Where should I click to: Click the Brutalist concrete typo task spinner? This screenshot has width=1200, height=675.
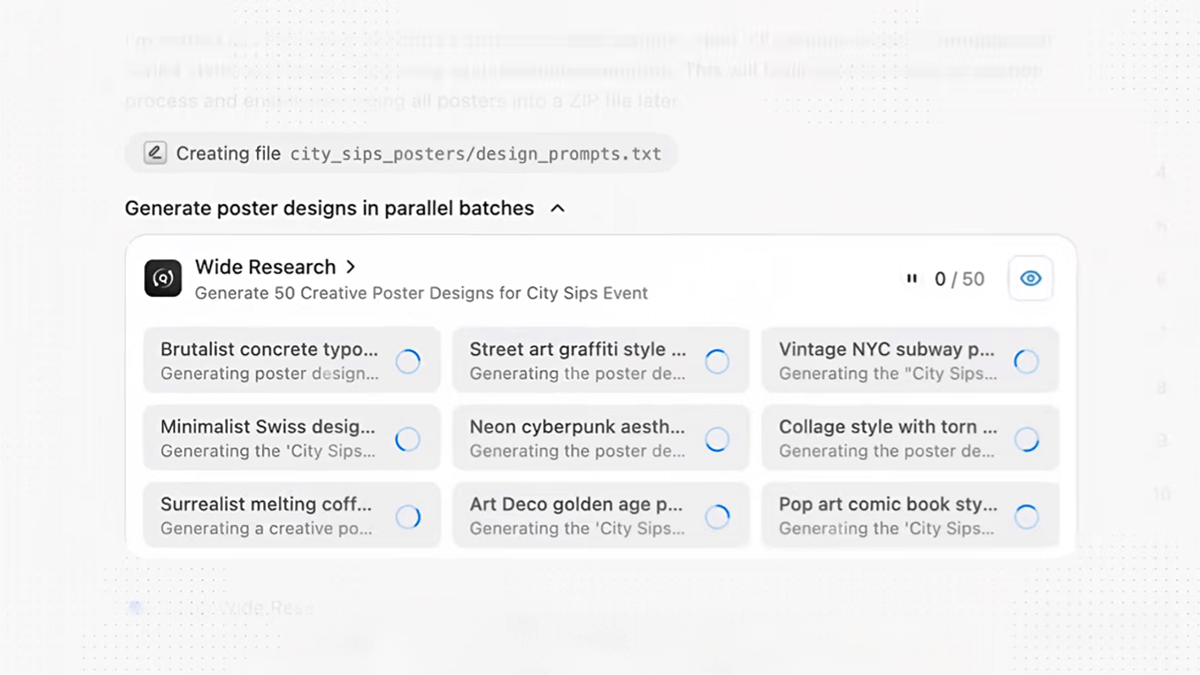(x=408, y=362)
